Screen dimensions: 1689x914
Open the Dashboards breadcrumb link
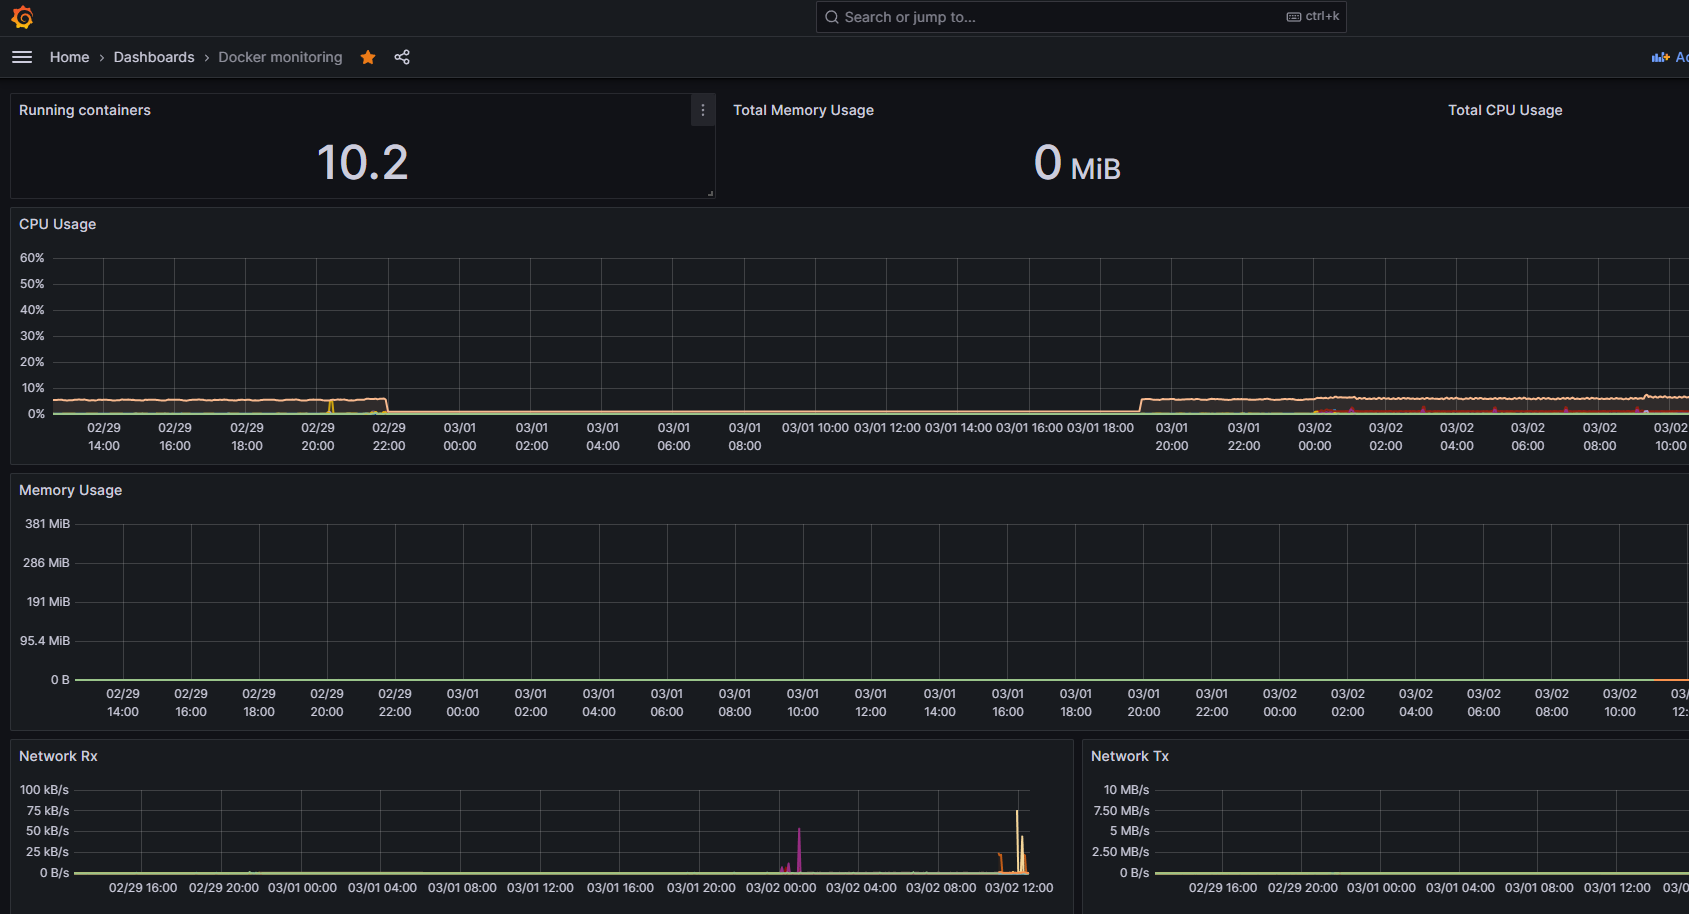[x=154, y=57]
